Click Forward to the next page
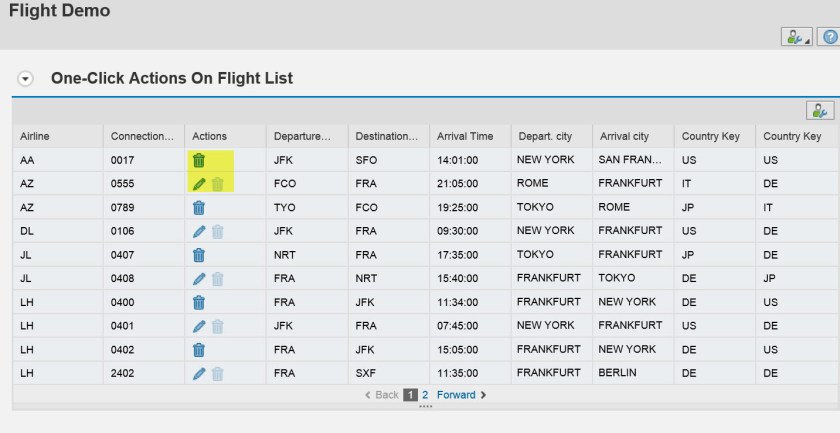The width and height of the screenshot is (840, 433). [x=461, y=395]
